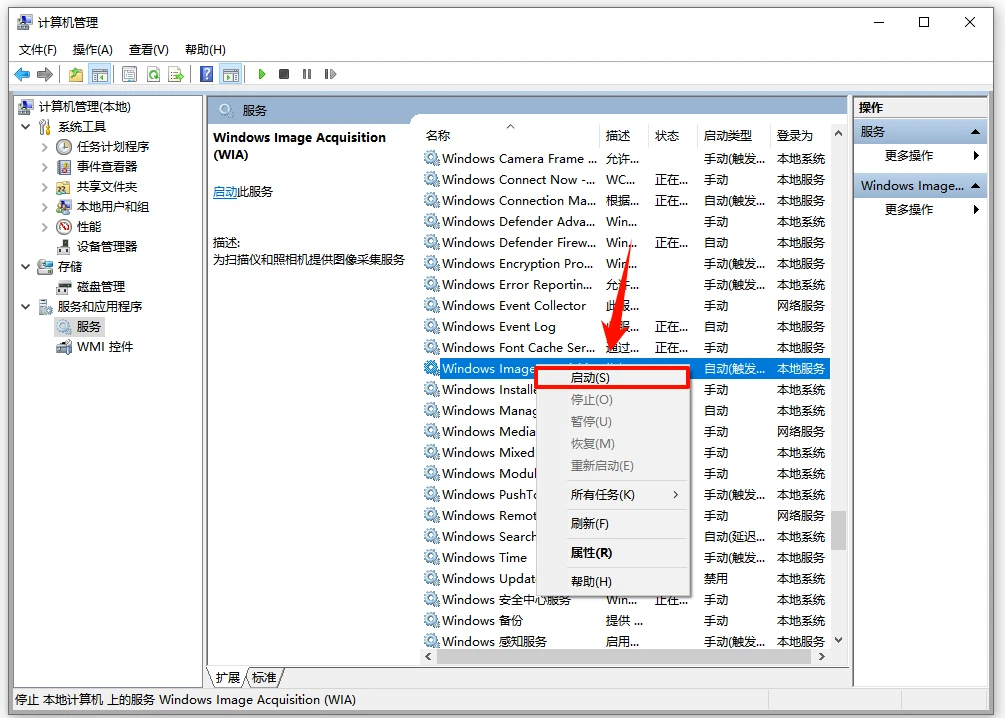Screen dimensions: 1005x718
Task: Collapse the 存储 tree node
Action: point(26,267)
